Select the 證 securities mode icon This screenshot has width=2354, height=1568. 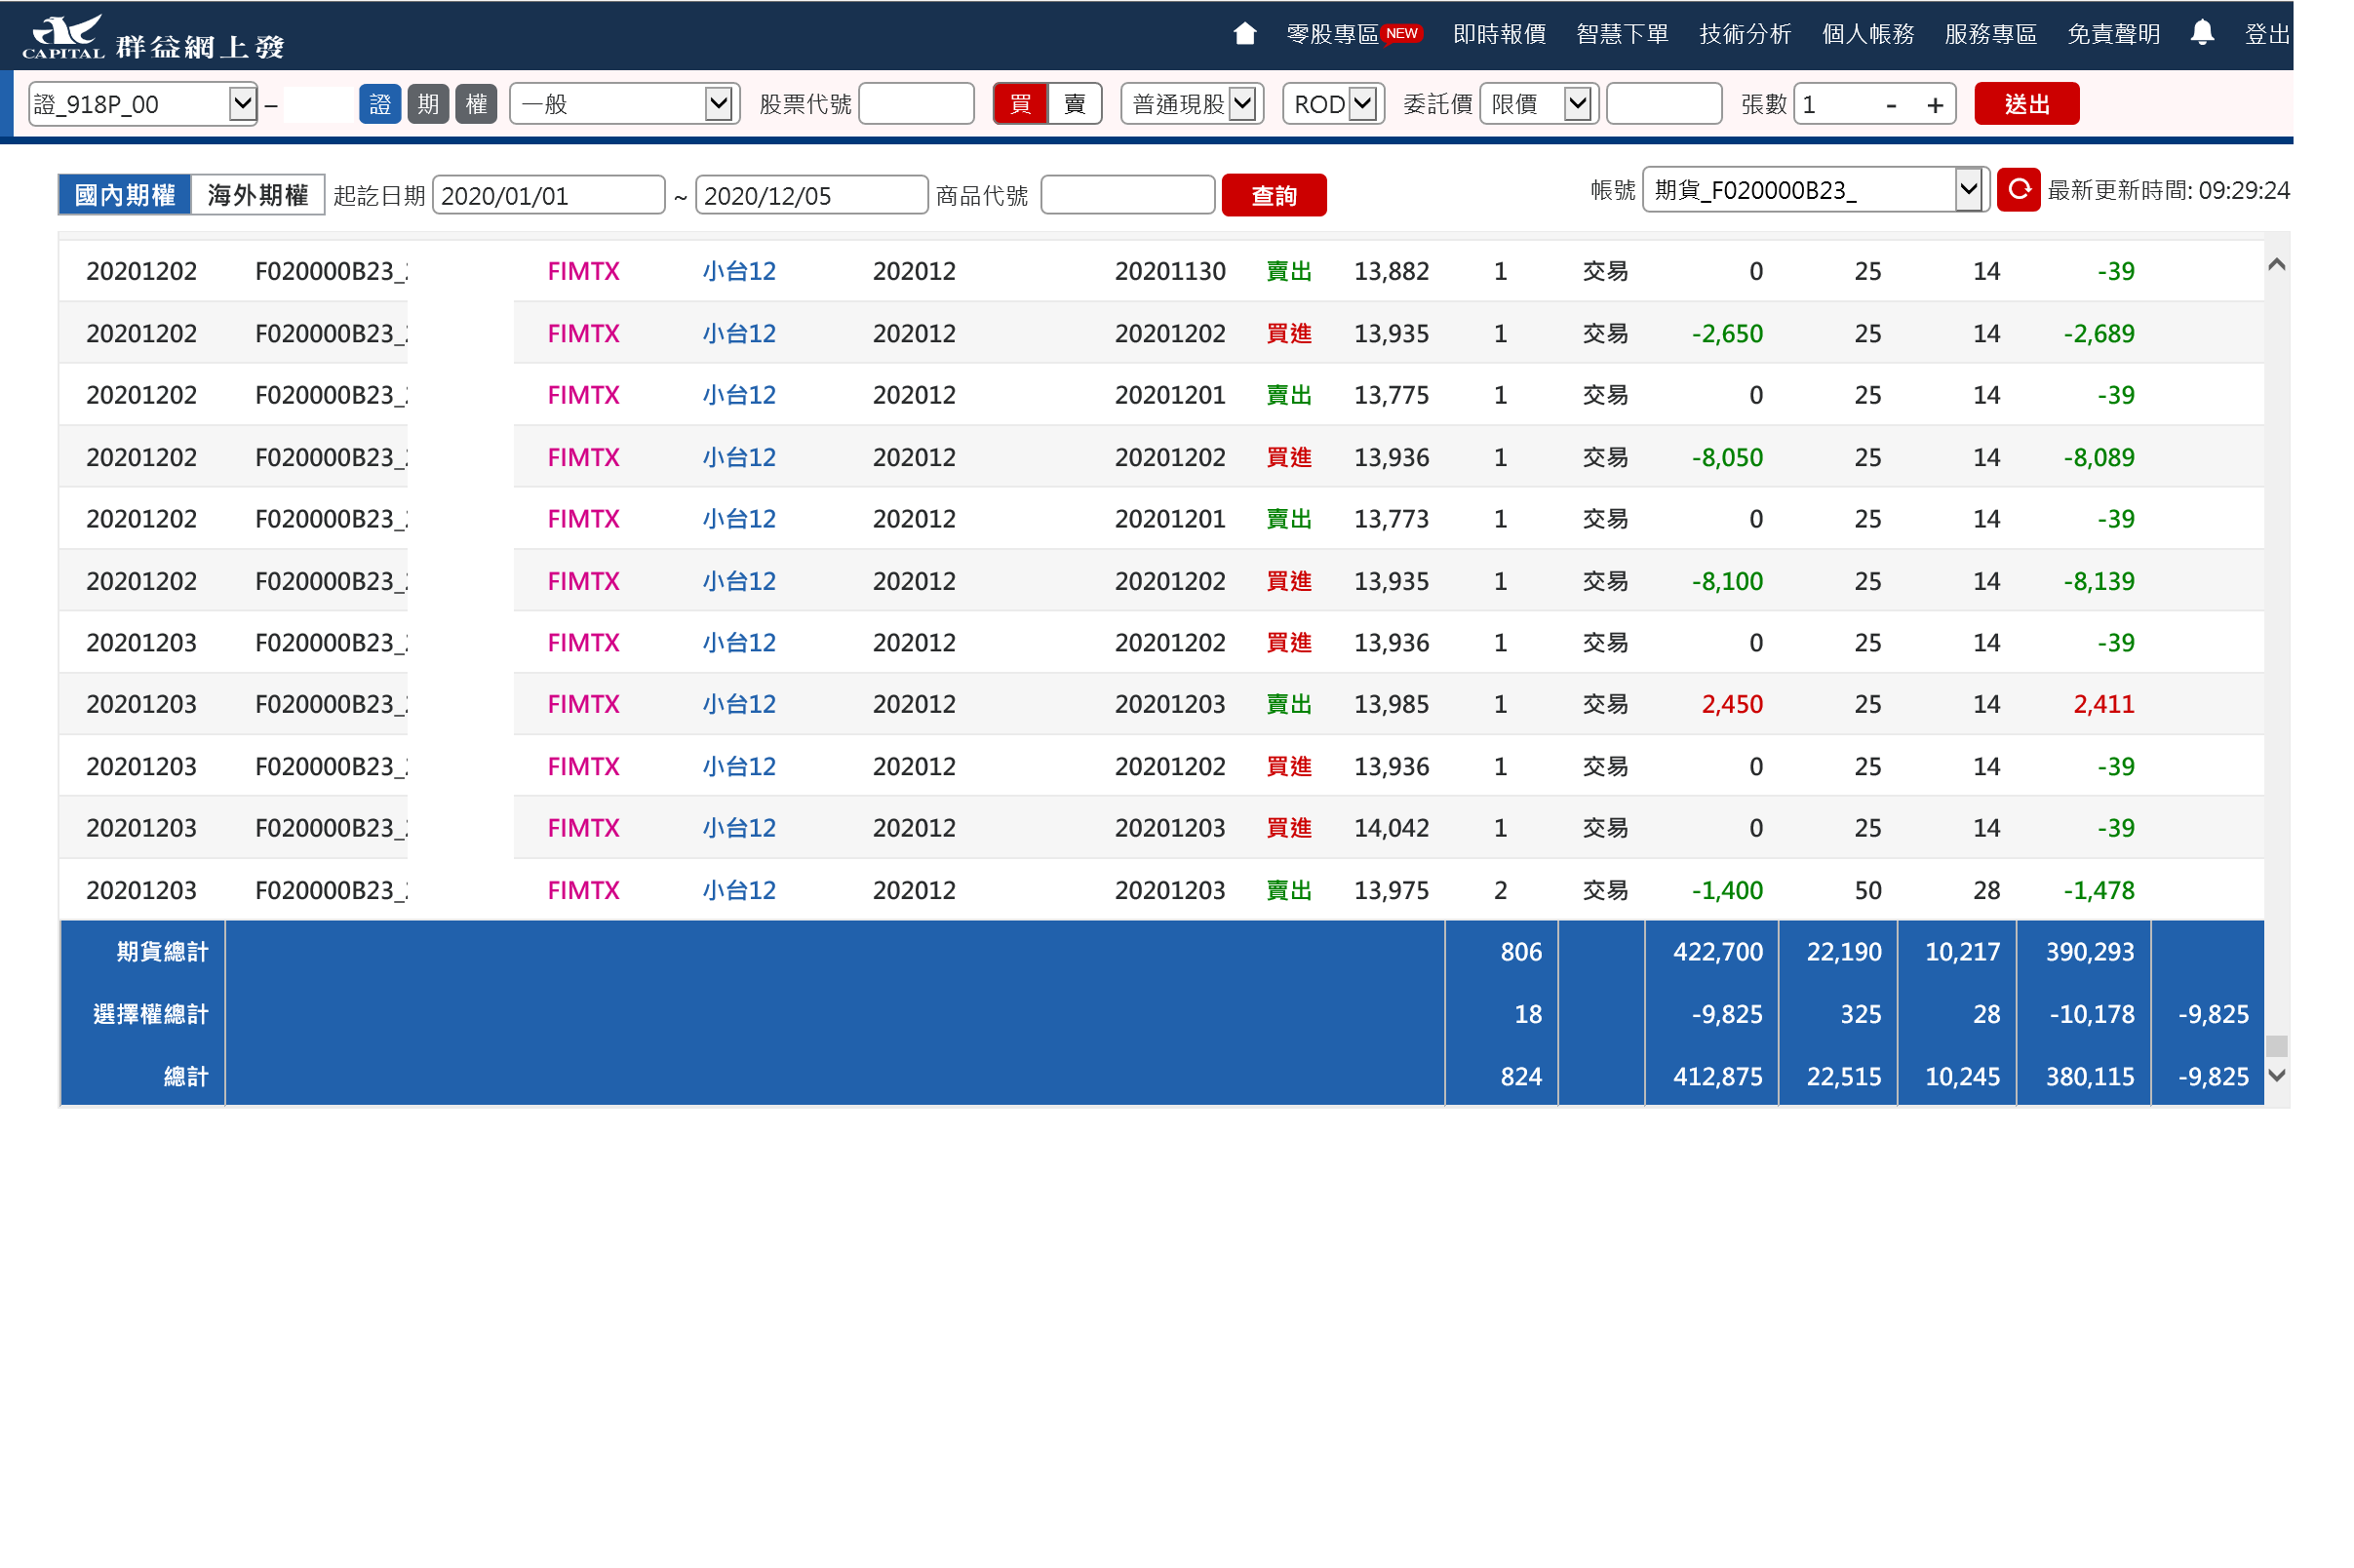coord(380,104)
